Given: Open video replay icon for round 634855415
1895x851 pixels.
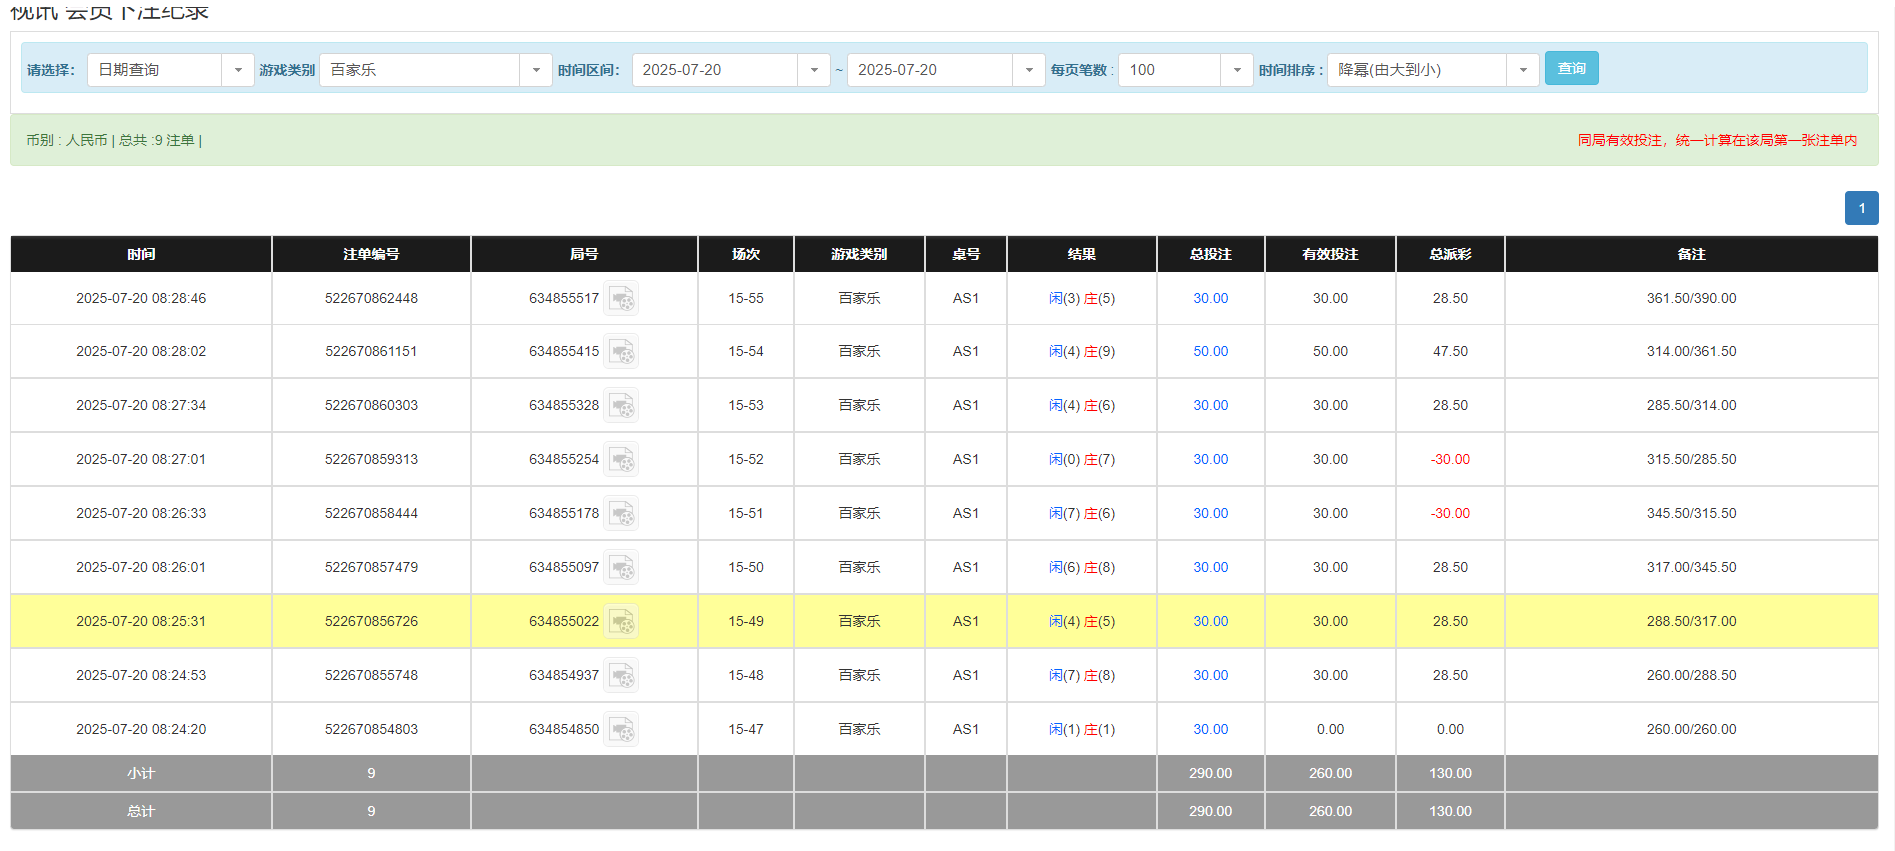Looking at the screenshot, I should (x=621, y=352).
